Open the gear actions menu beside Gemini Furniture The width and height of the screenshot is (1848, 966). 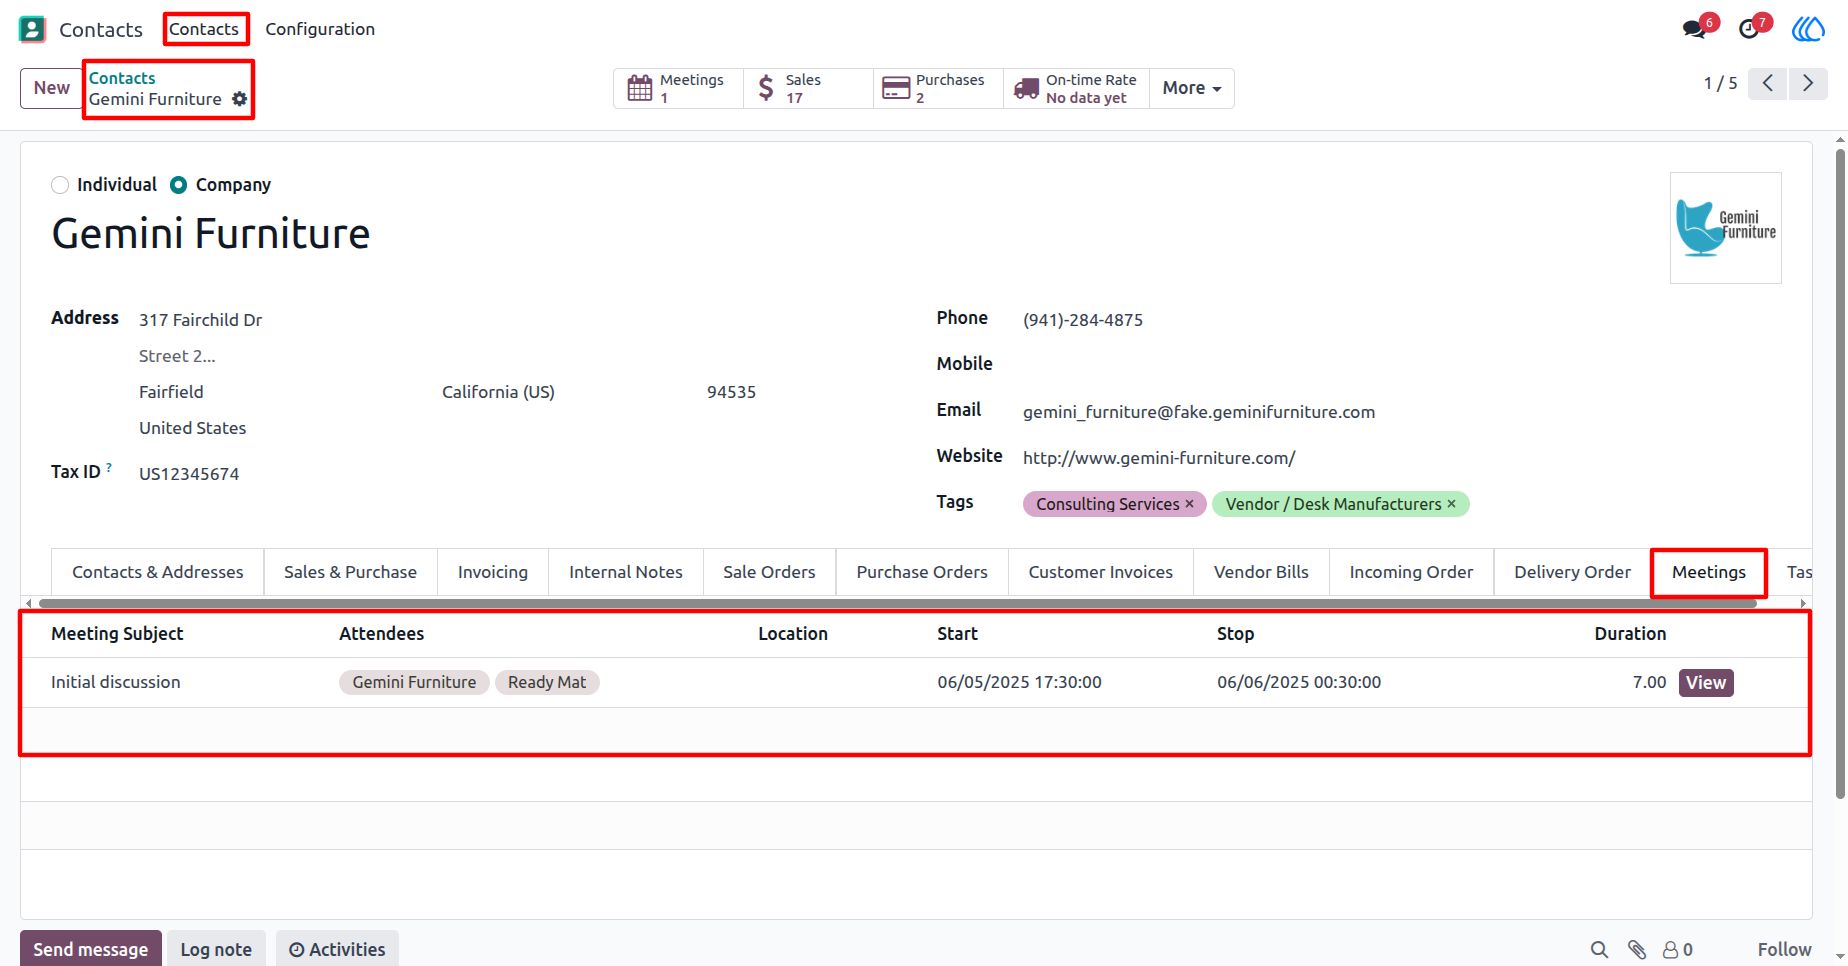pyautogui.click(x=240, y=99)
